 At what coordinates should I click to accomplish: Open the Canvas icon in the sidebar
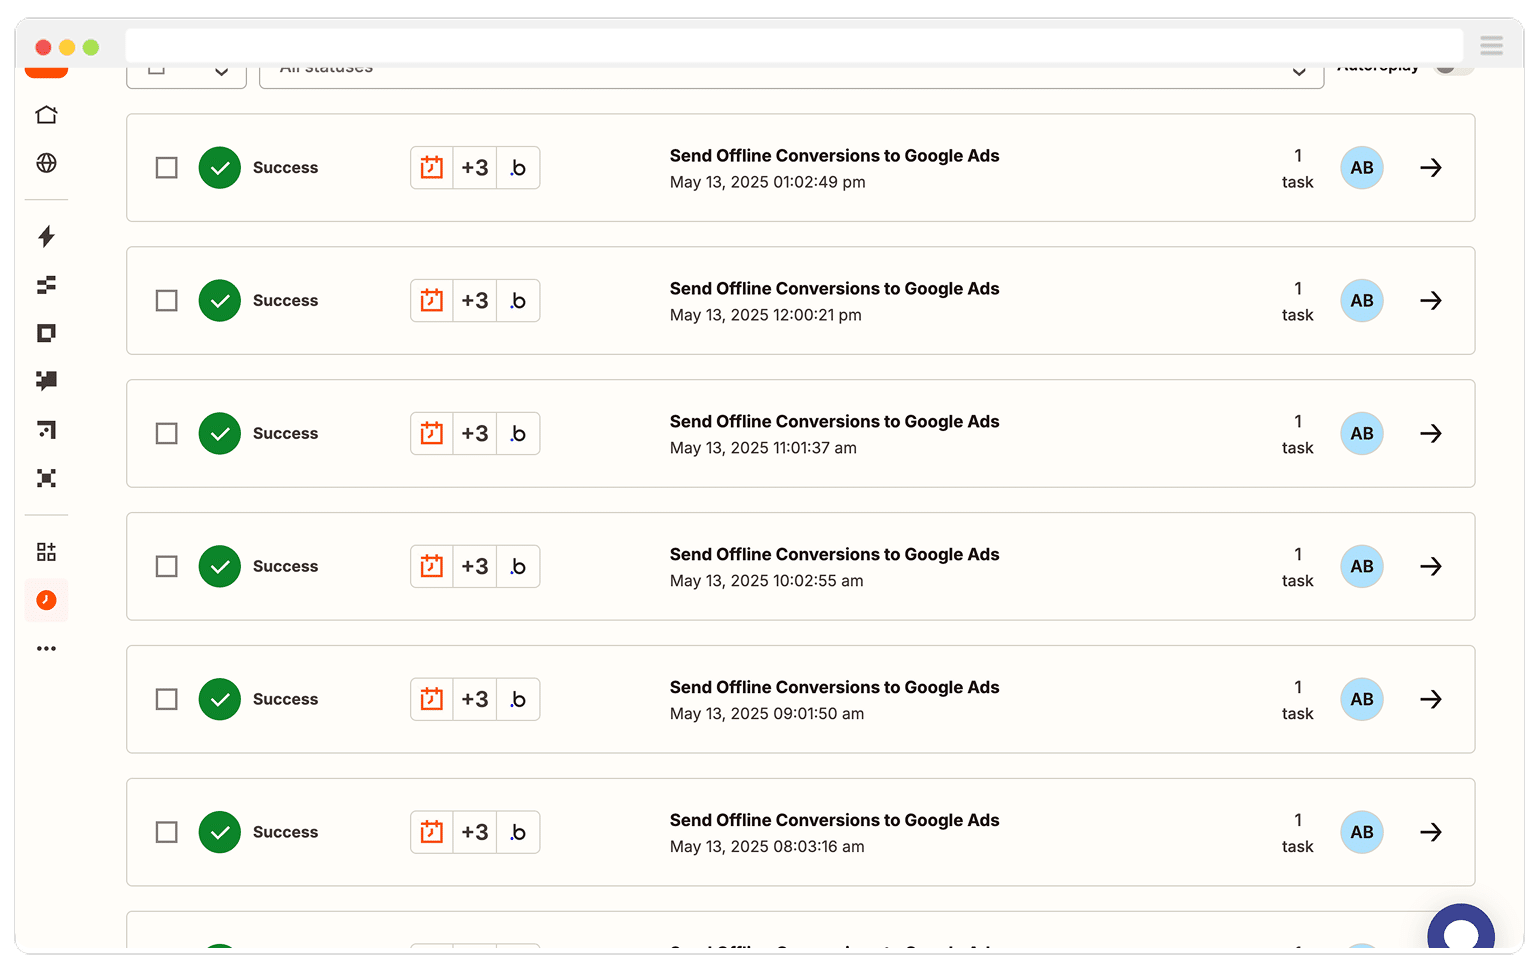pyautogui.click(x=46, y=430)
